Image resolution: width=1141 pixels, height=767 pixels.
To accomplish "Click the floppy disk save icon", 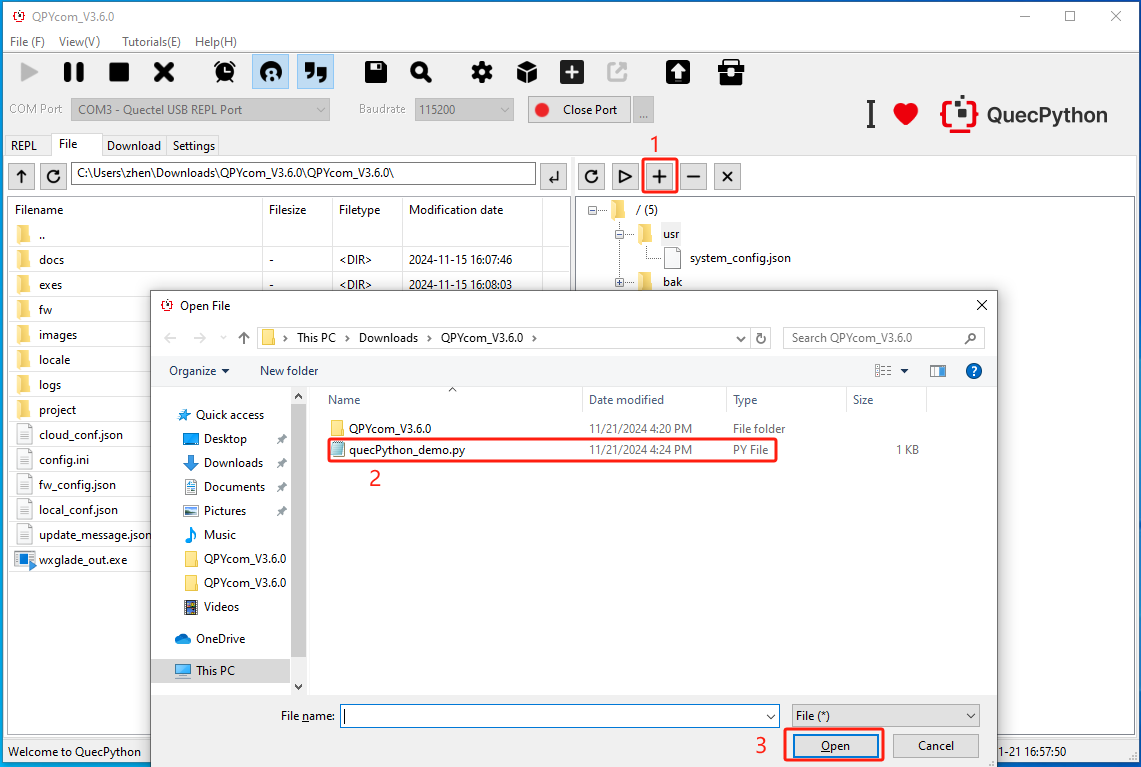I will [x=375, y=72].
